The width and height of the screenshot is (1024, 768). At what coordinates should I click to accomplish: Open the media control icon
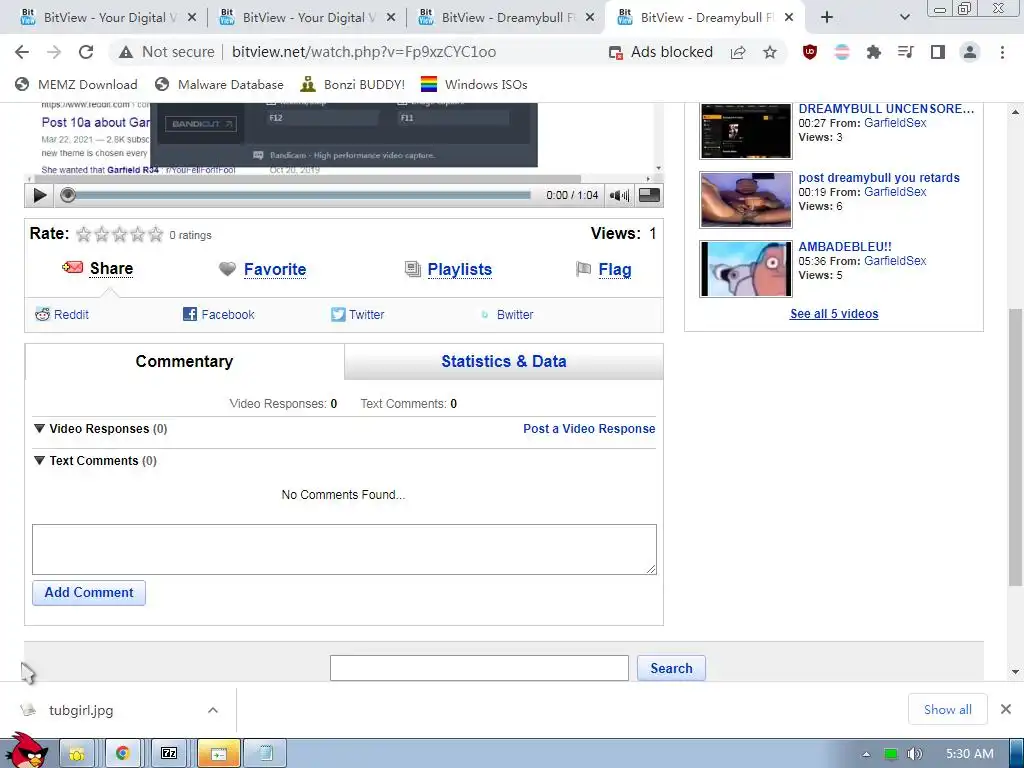click(906, 52)
